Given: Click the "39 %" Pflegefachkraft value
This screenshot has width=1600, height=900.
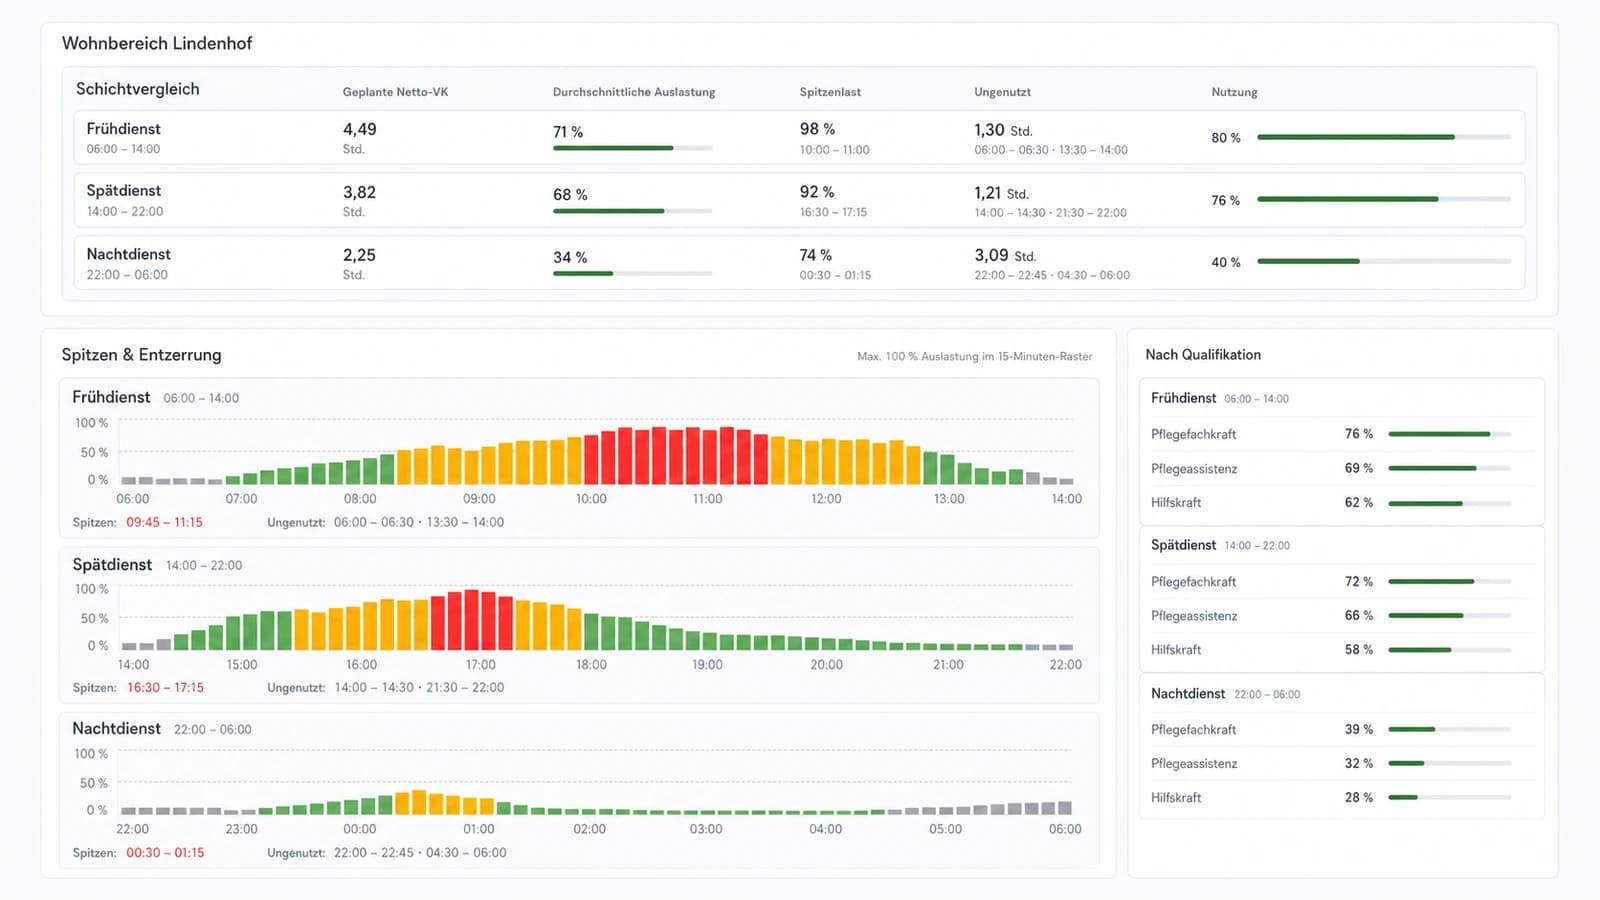Looking at the screenshot, I should click(x=1359, y=729).
